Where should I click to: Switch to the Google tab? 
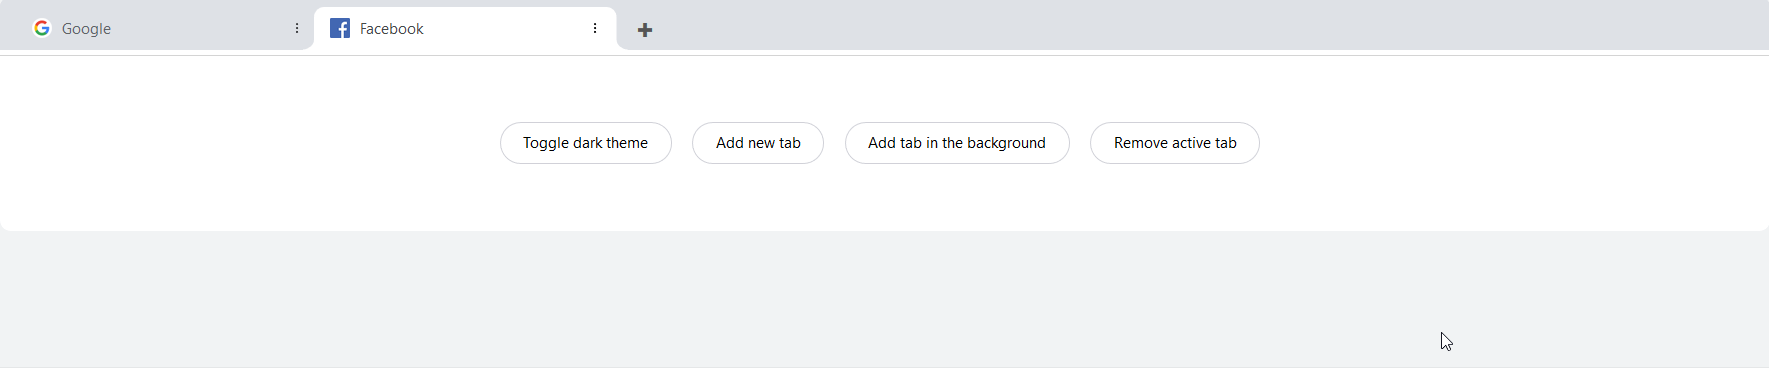point(157,28)
